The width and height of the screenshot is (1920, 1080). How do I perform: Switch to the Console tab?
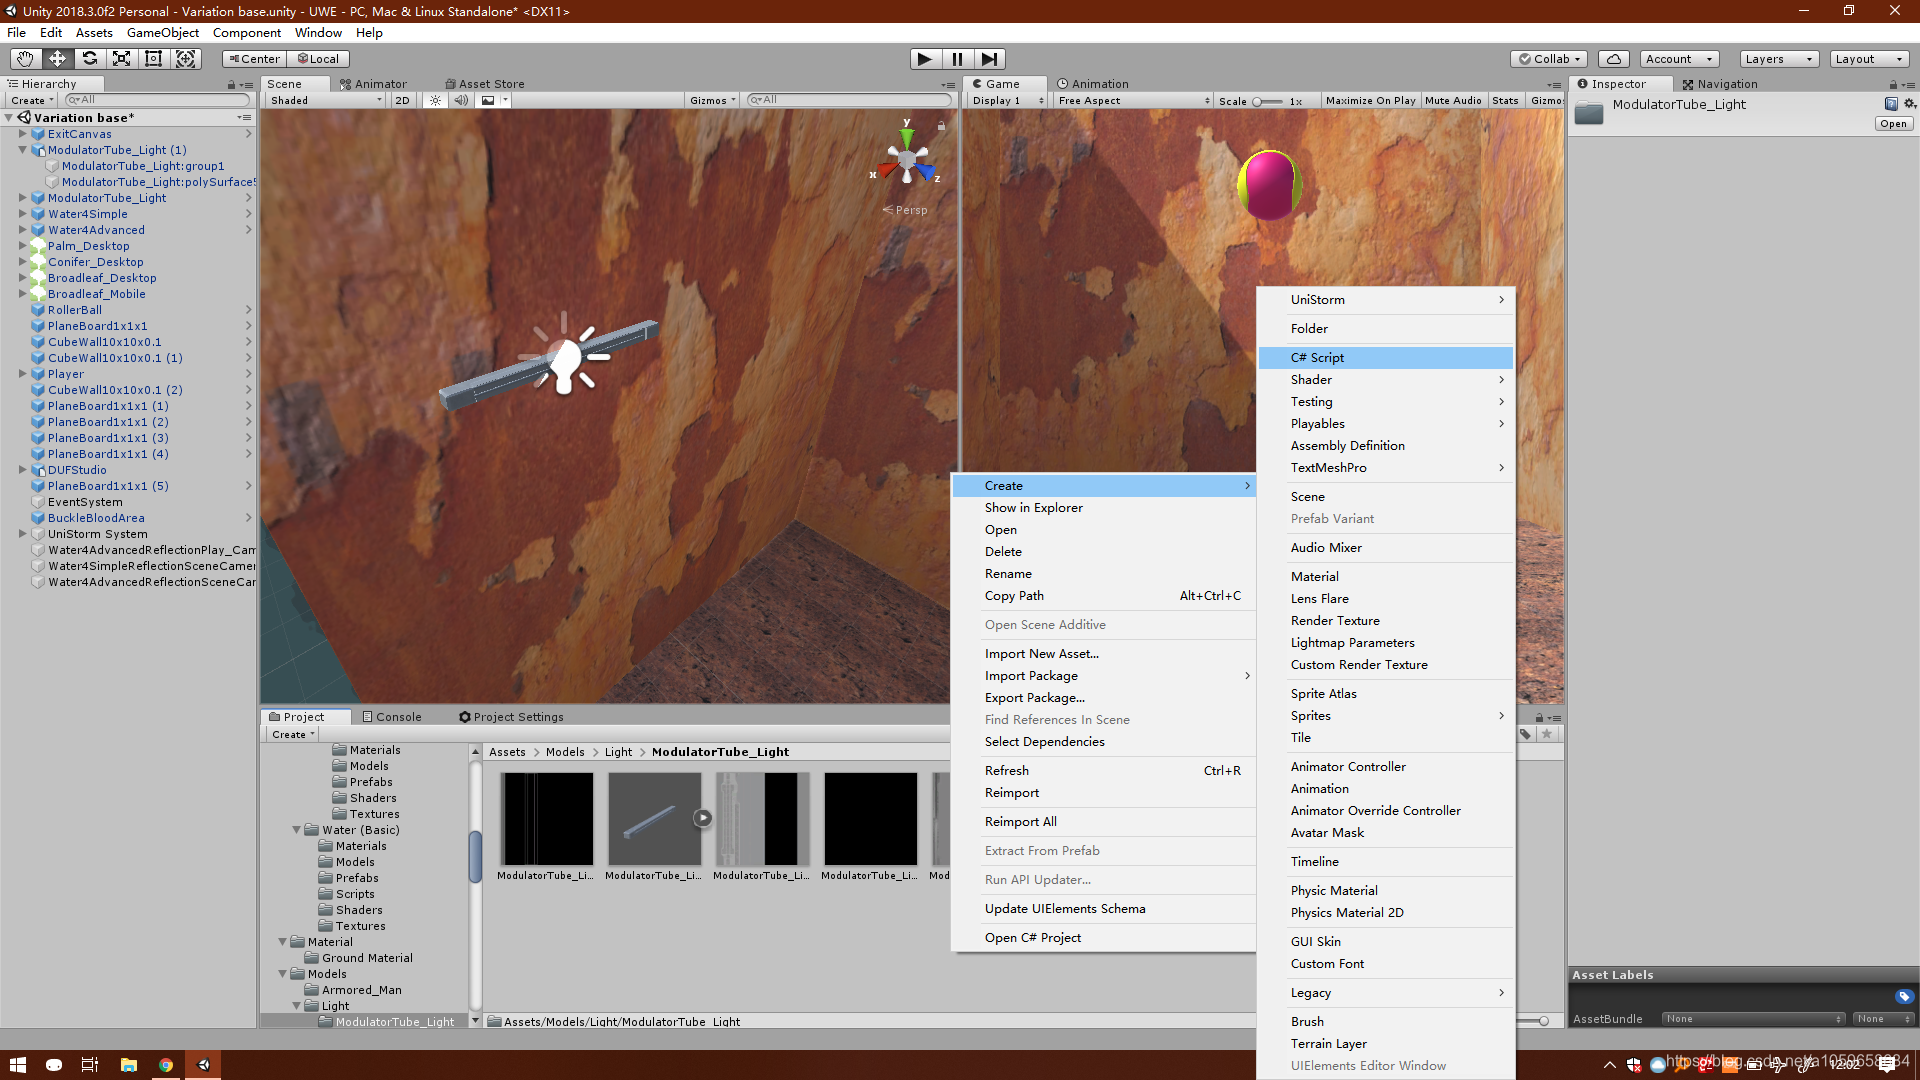point(391,717)
